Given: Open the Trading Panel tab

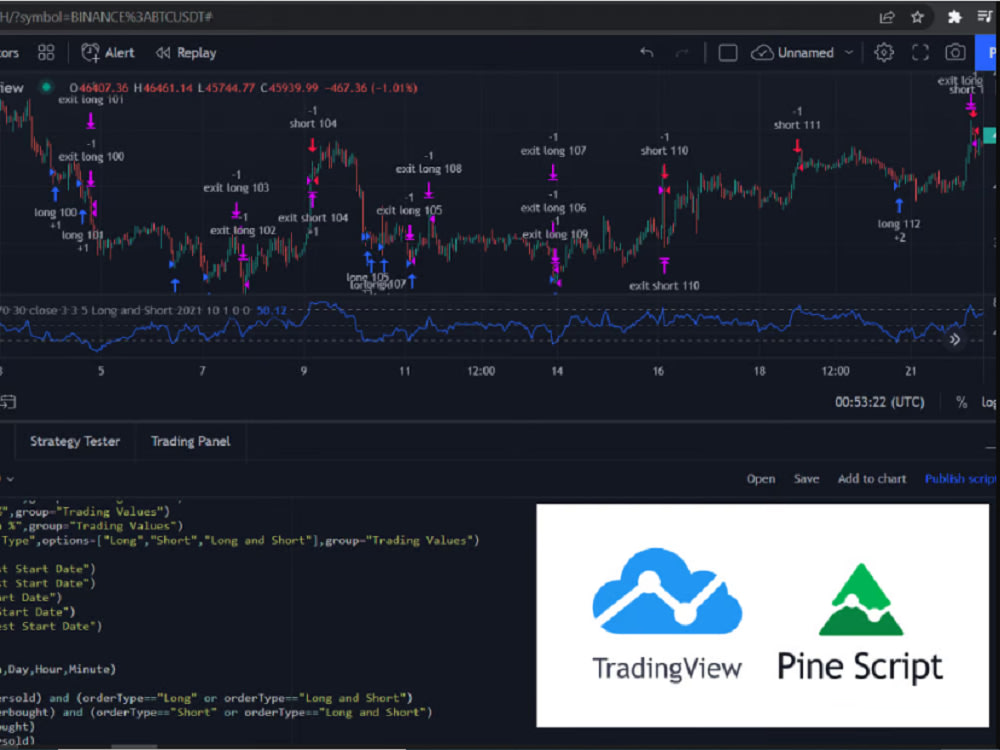Looking at the screenshot, I should (190, 441).
